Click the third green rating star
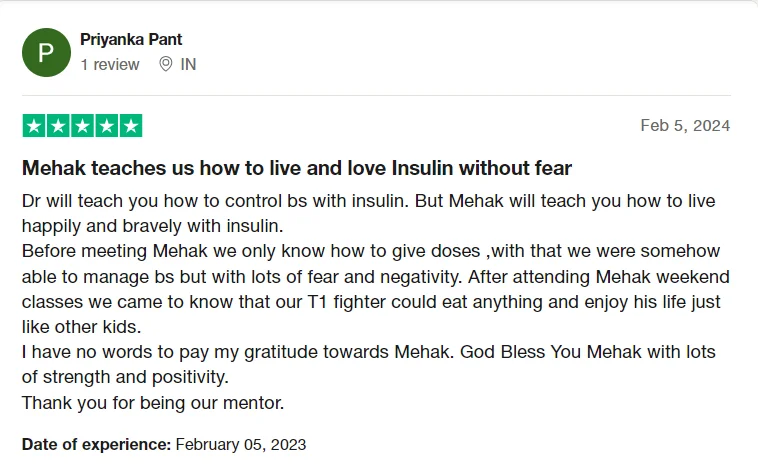Screen dimensions: 758x466 click(x=82, y=126)
